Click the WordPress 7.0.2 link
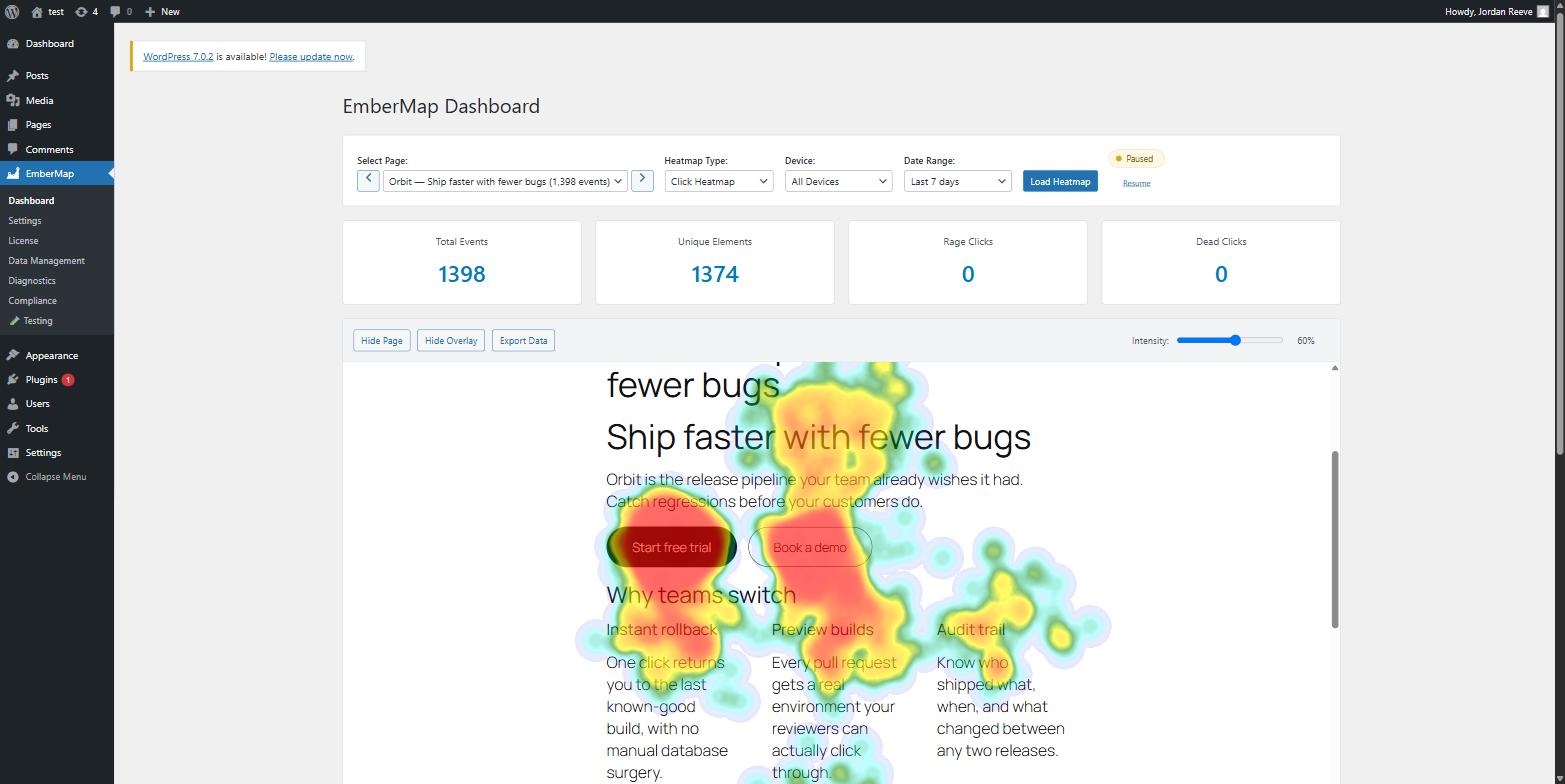This screenshot has width=1565, height=784. [178, 57]
